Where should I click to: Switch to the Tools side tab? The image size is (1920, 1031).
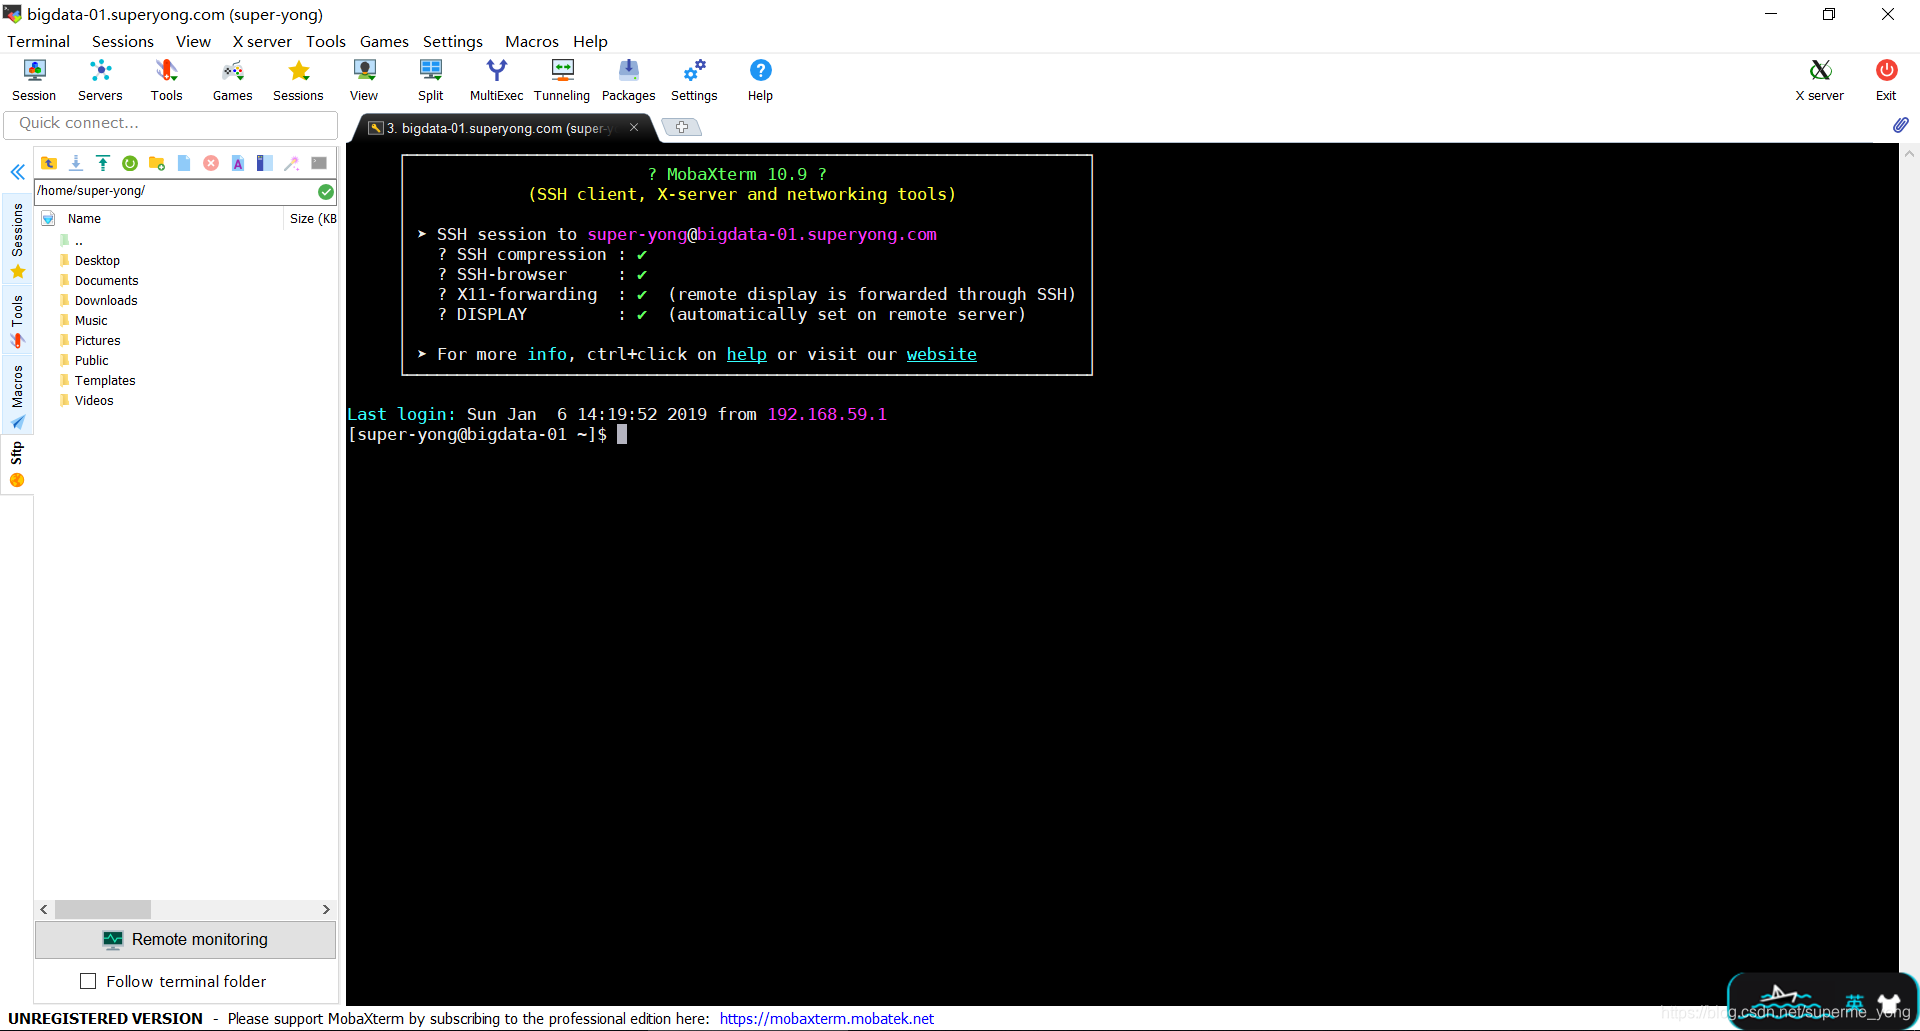(17, 322)
